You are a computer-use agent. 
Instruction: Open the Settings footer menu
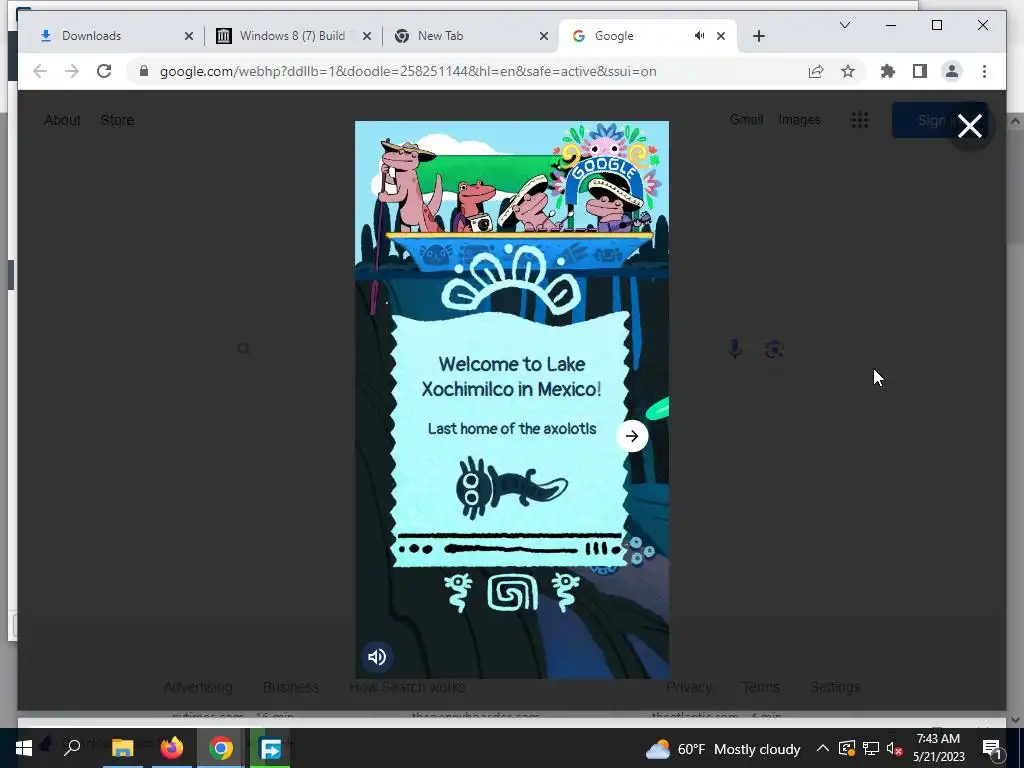click(x=835, y=687)
